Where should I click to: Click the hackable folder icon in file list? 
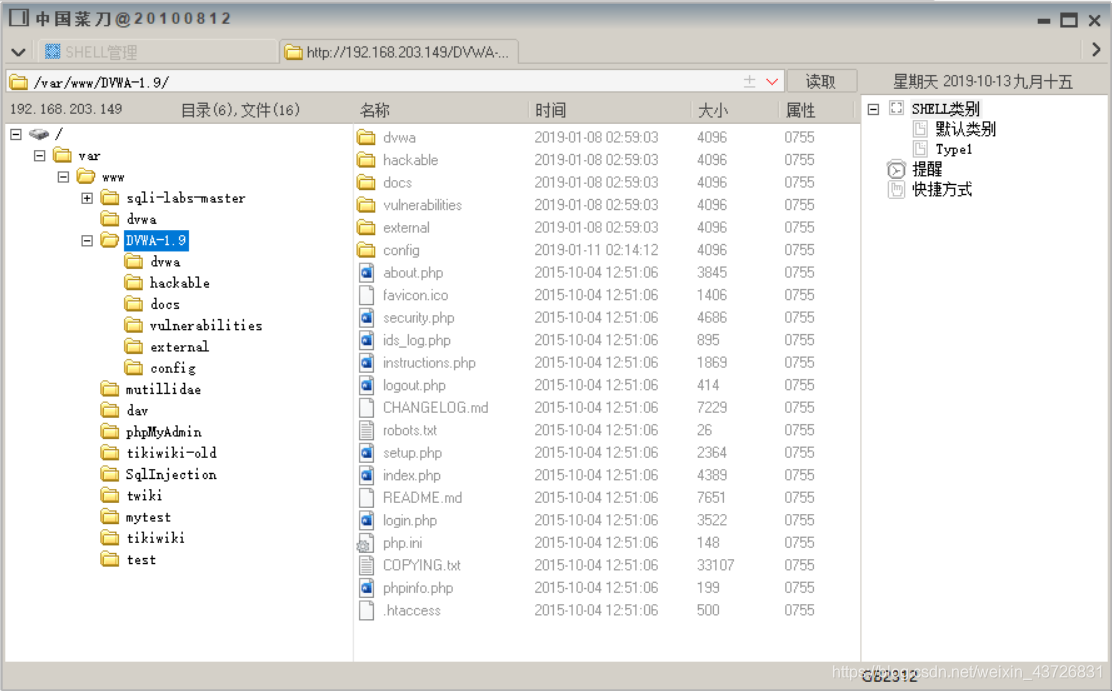coord(366,160)
